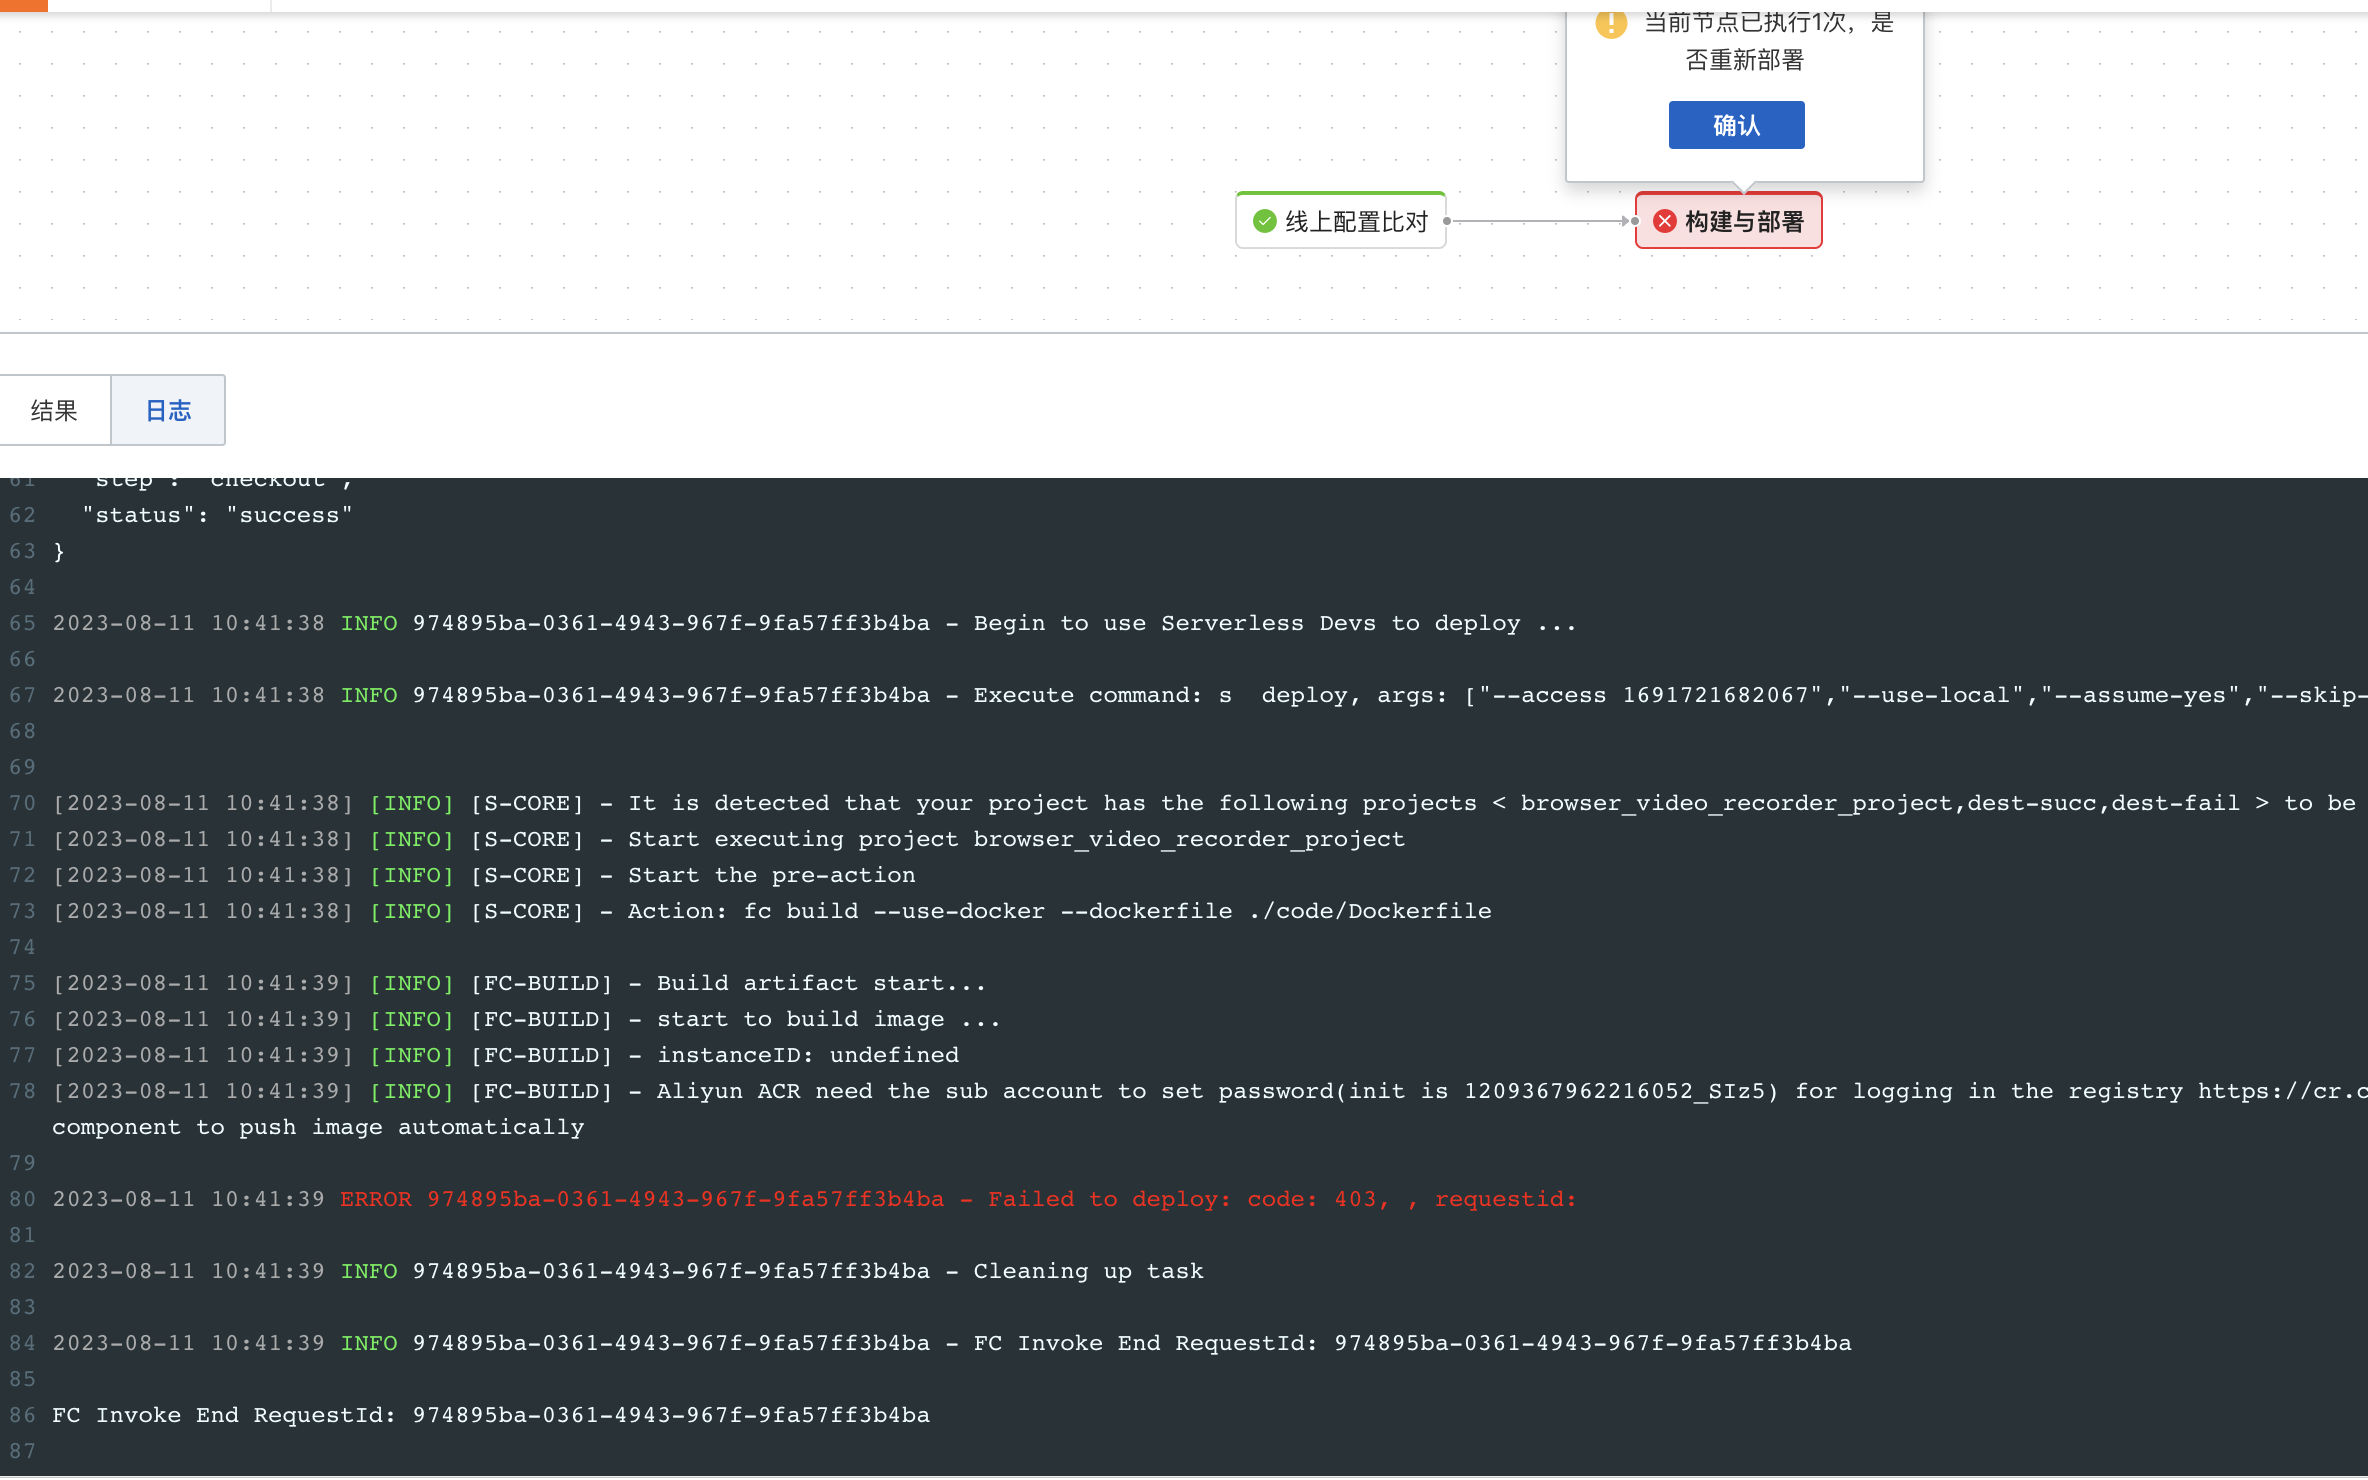
Task: Switch to the 日志 tab
Action: (168, 410)
